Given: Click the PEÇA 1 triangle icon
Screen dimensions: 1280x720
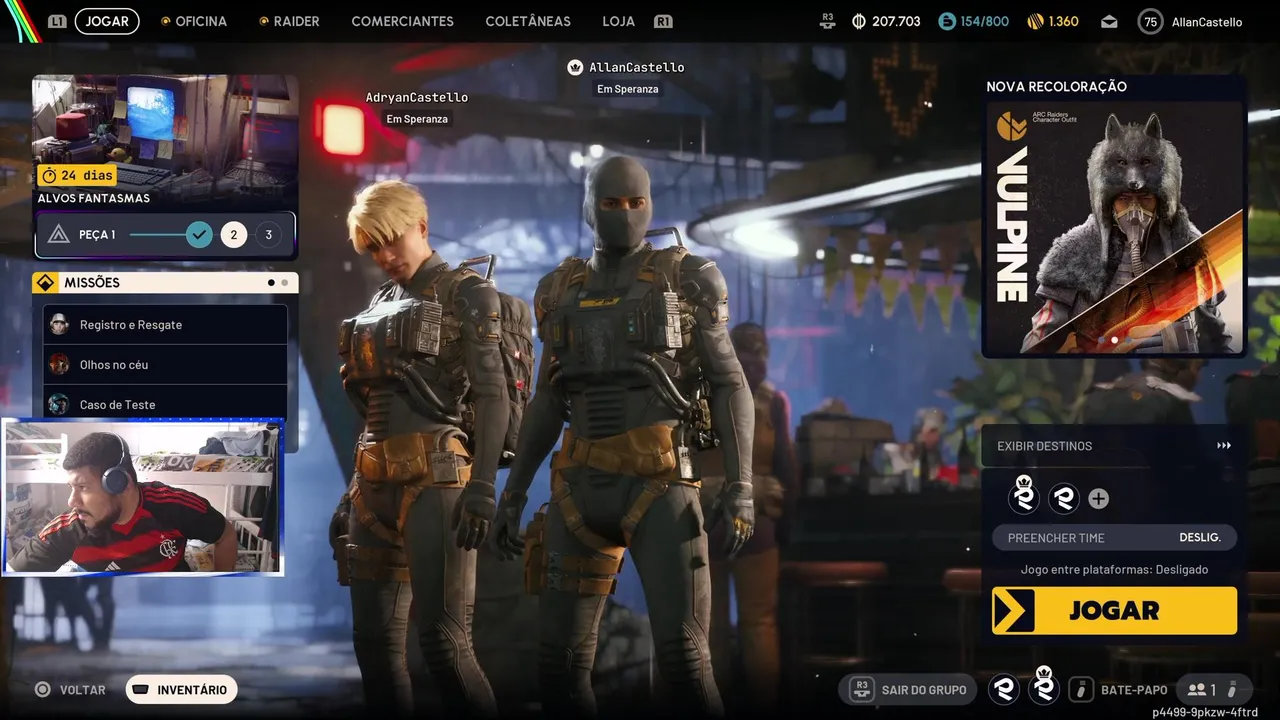Looking at the screenshot, I should coord(59,235).
